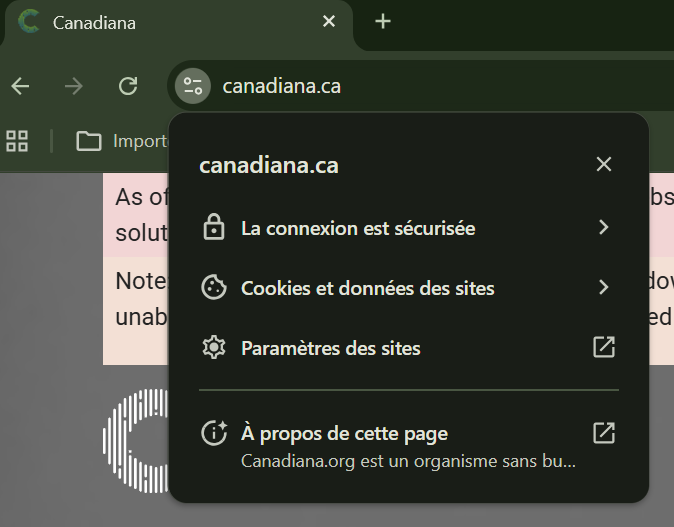Click 'Canadiana.org est un organisme sans bu…' description

click(x=408, y=461)
